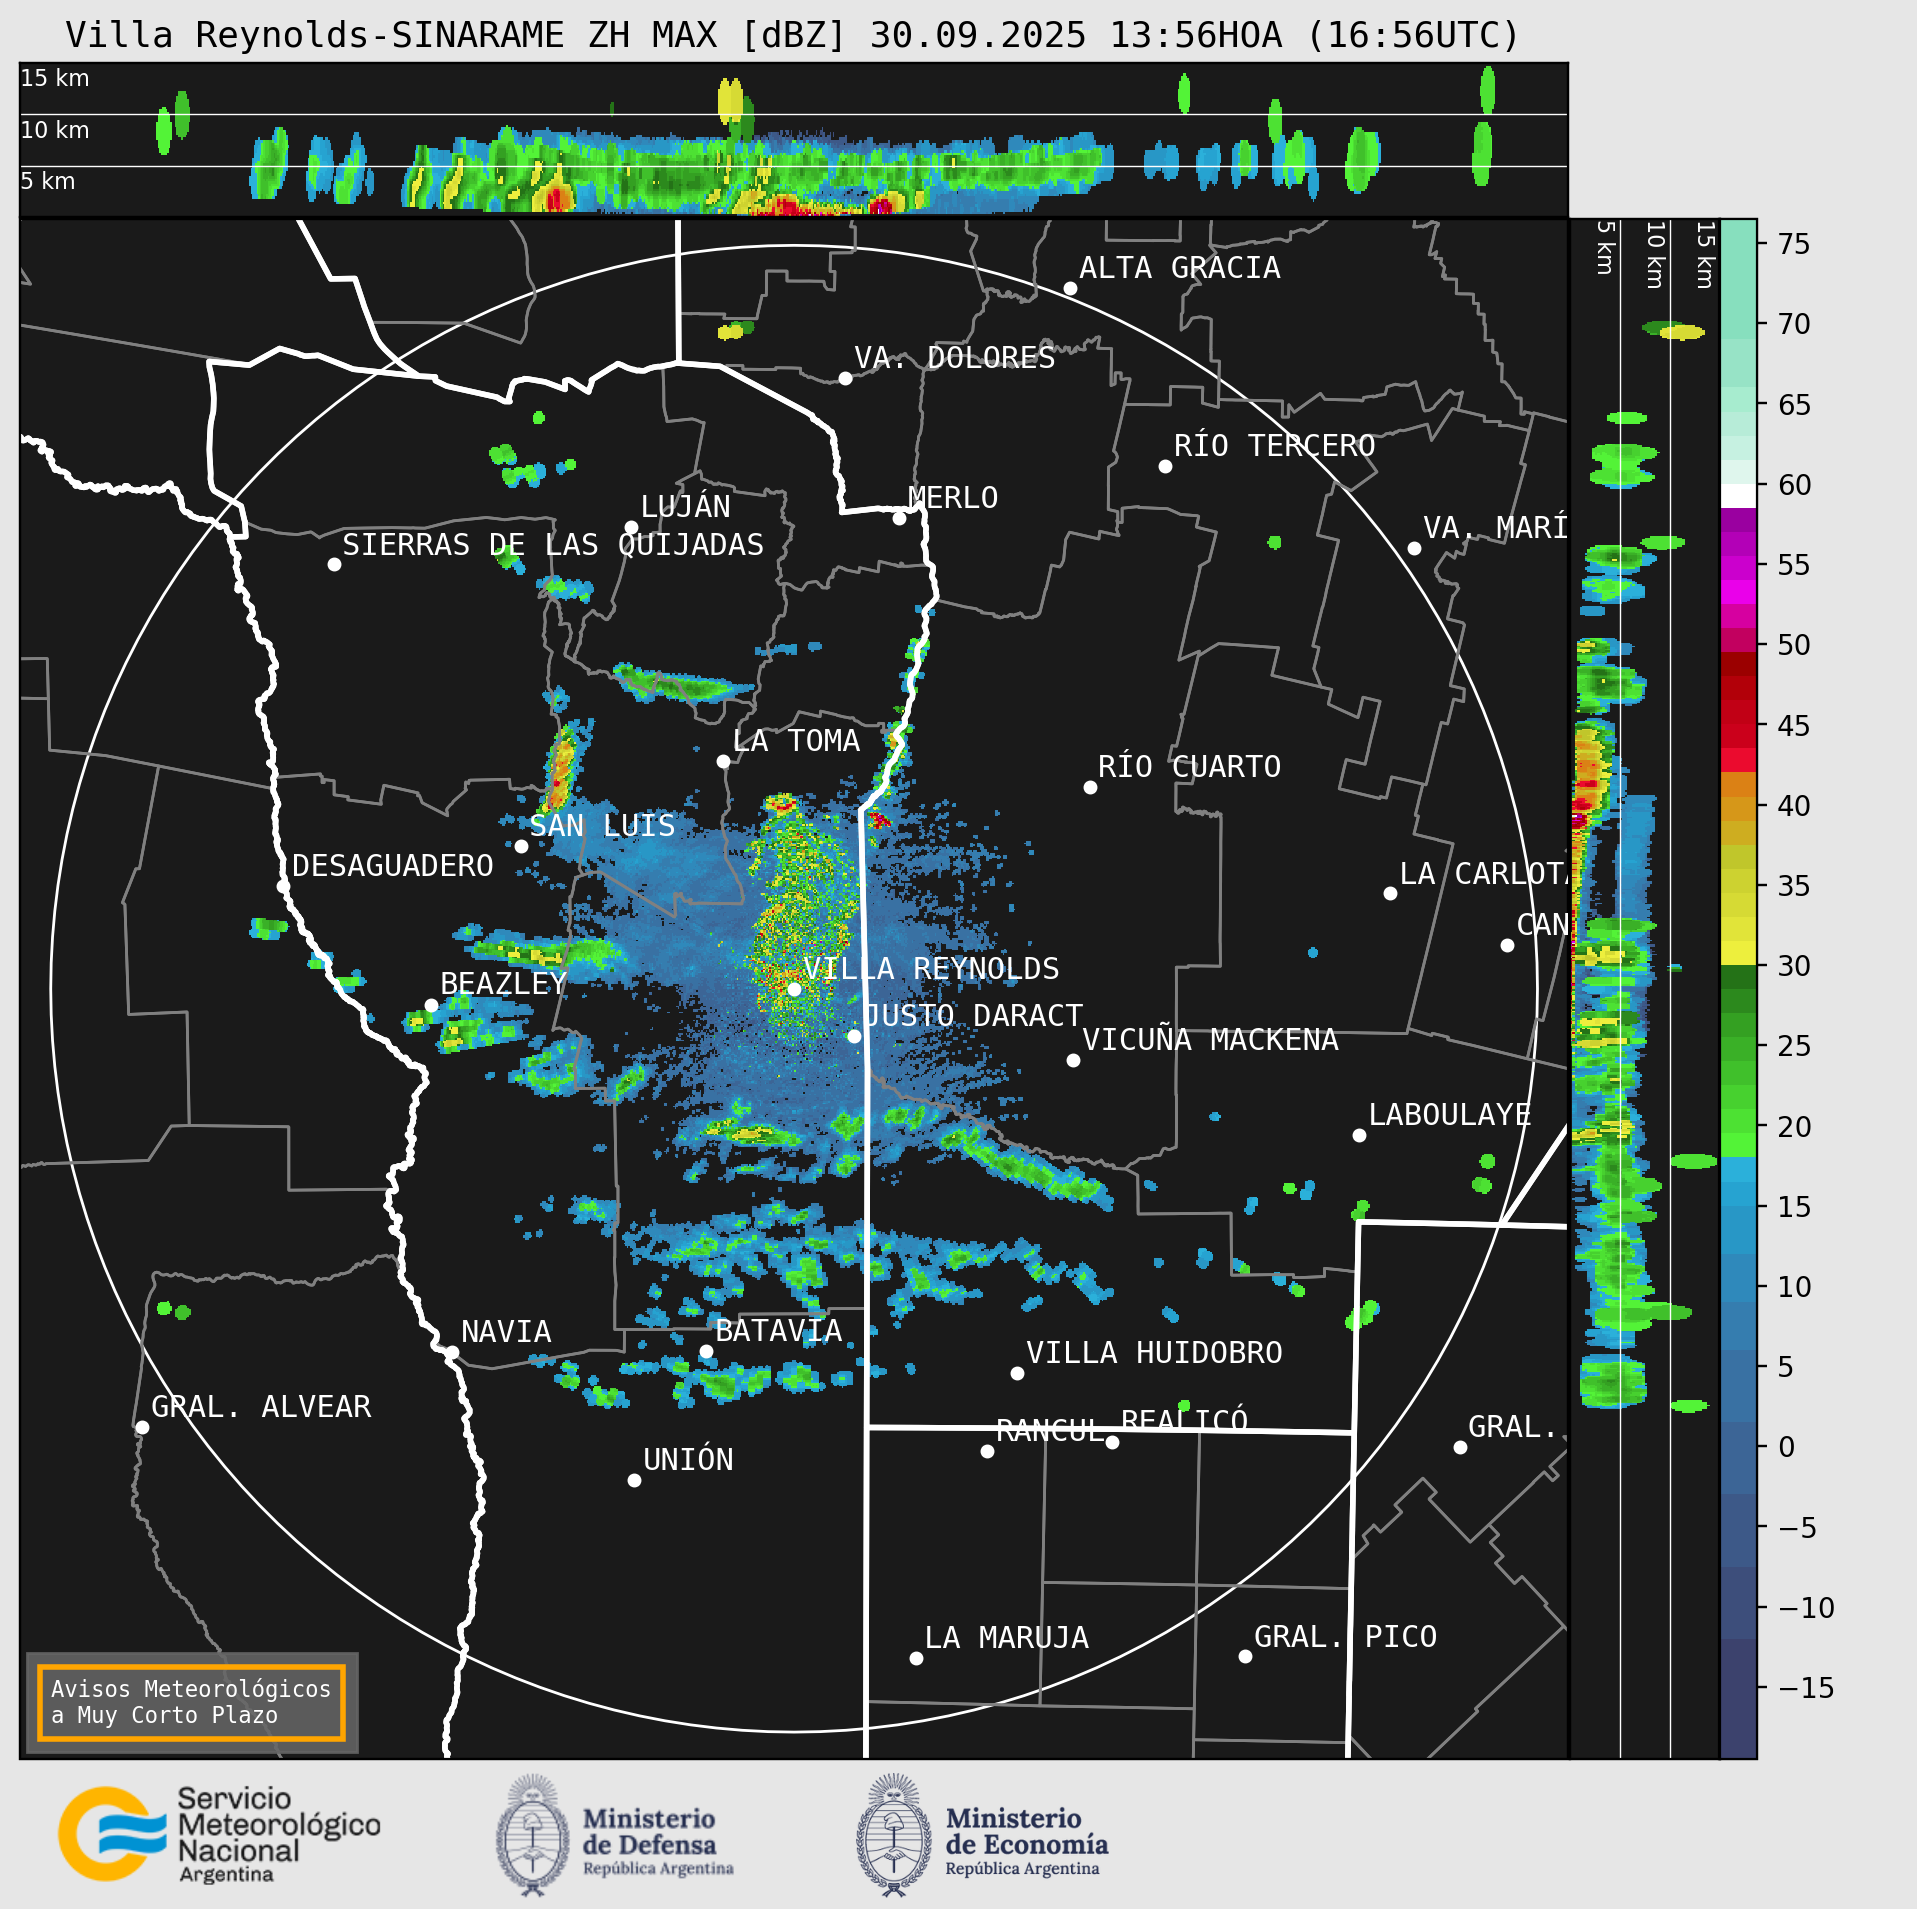Click the yellow echo top in upper cross-section
This screenshot has height=1909, width=1917.
[x=731, y=100]
